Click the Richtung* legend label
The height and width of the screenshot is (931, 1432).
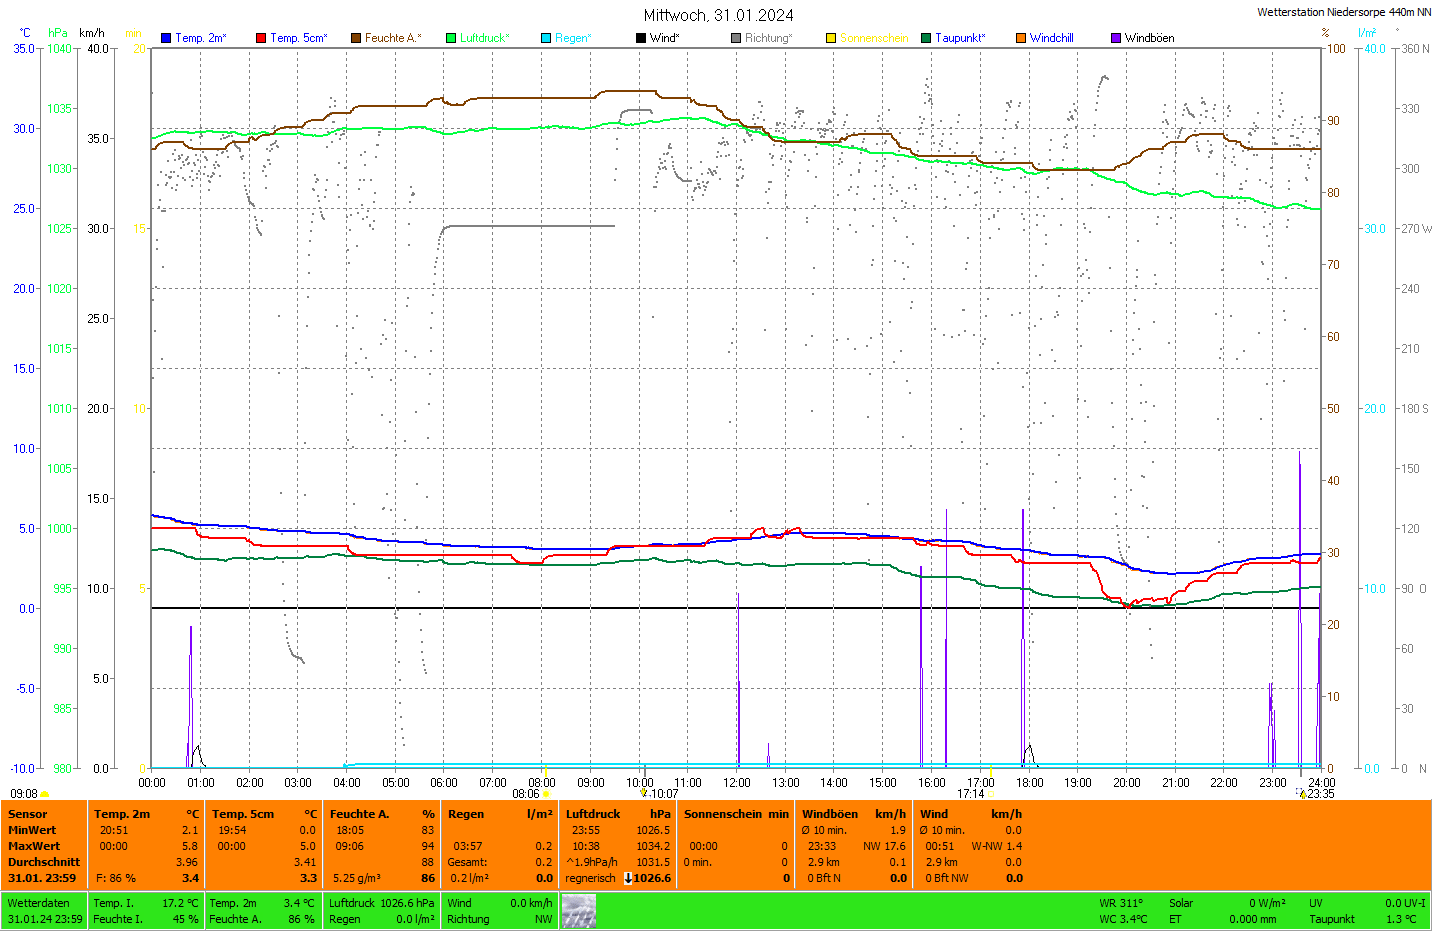click(x=768, y=38)
